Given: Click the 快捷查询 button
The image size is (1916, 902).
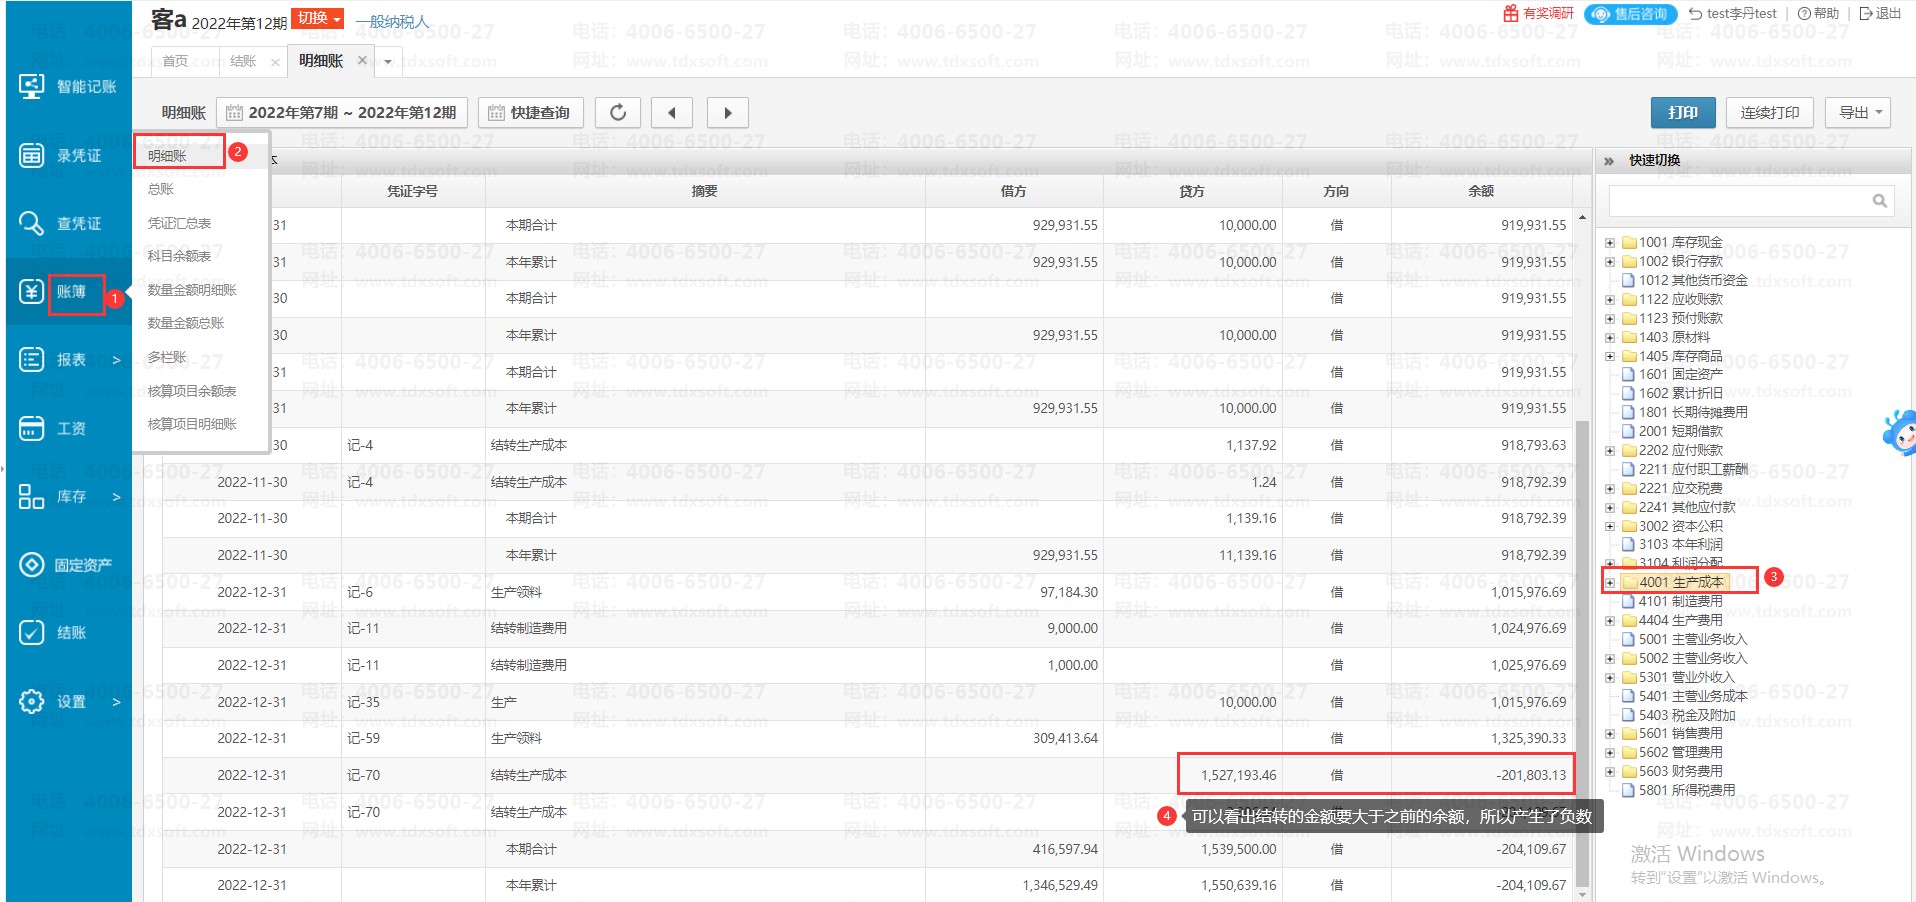Looking at the screenshot, I should pos(529,113).
